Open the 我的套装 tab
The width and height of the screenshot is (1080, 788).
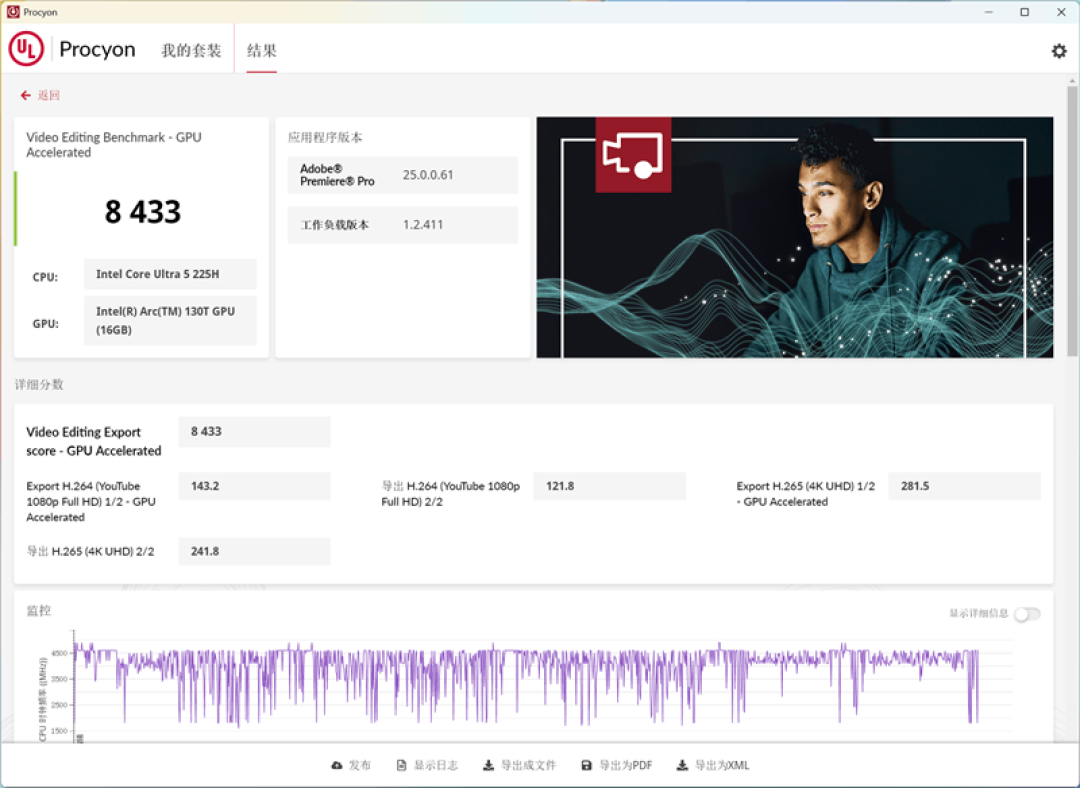pos(191,50)
